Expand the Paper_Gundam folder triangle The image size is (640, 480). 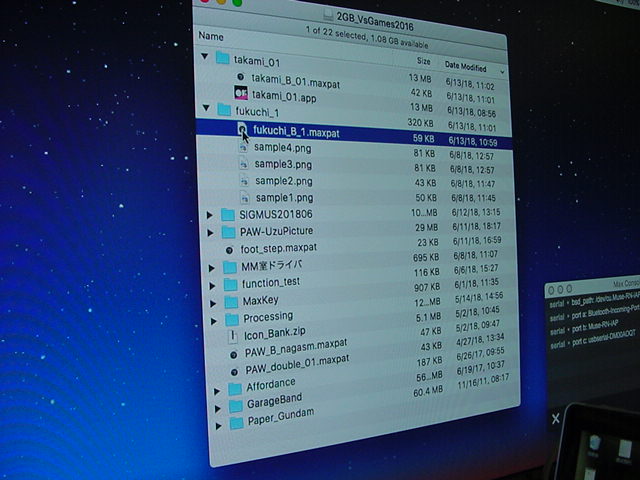point(218,426)
